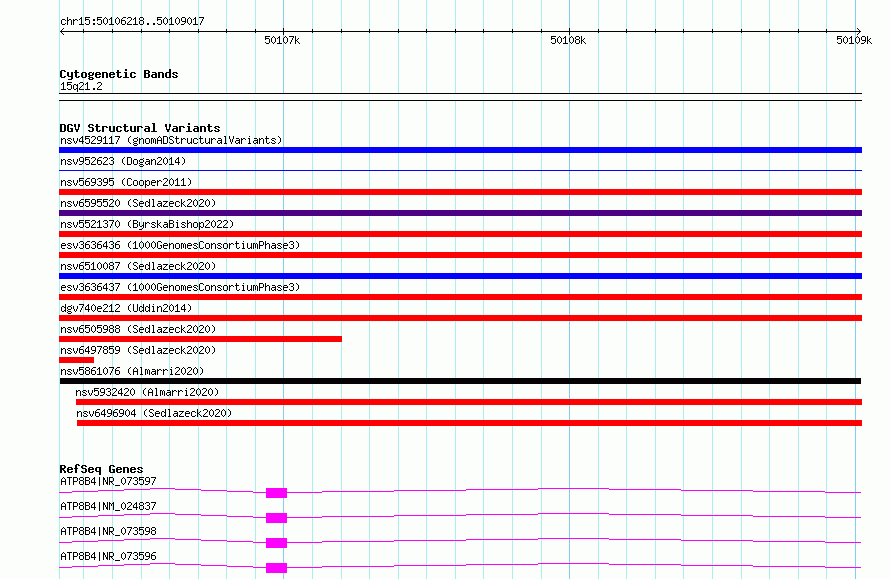Click the magenta exon of ATP8B4|NR_073596
Image resolution: width=890 pixels, height=579 pixels.
pyautogui.click(x=276, y=568)
